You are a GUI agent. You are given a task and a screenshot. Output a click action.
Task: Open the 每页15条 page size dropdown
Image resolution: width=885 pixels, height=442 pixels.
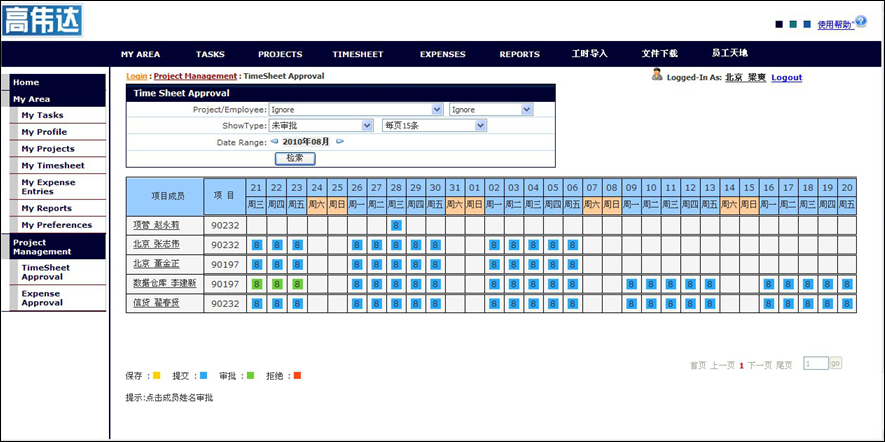click(x=434, y=125)
